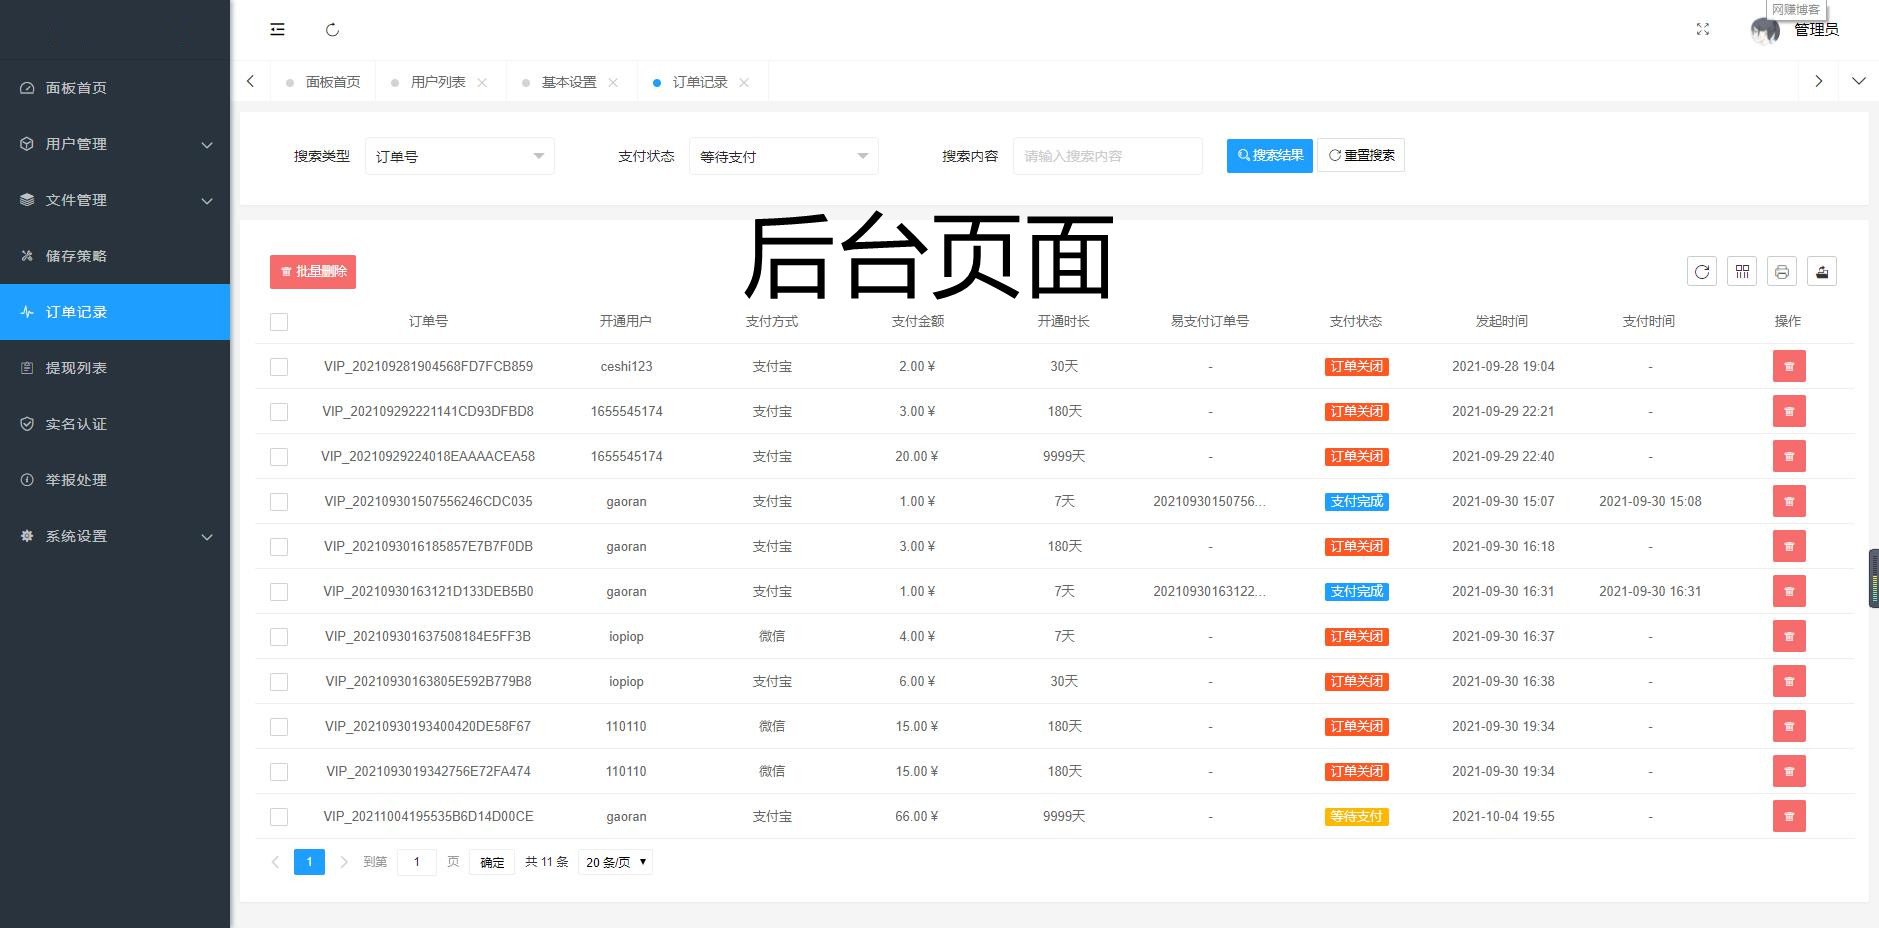Click the refresh page icon in the header
The width and height of the screenshot is (1879, 928).
pos(333,30)
